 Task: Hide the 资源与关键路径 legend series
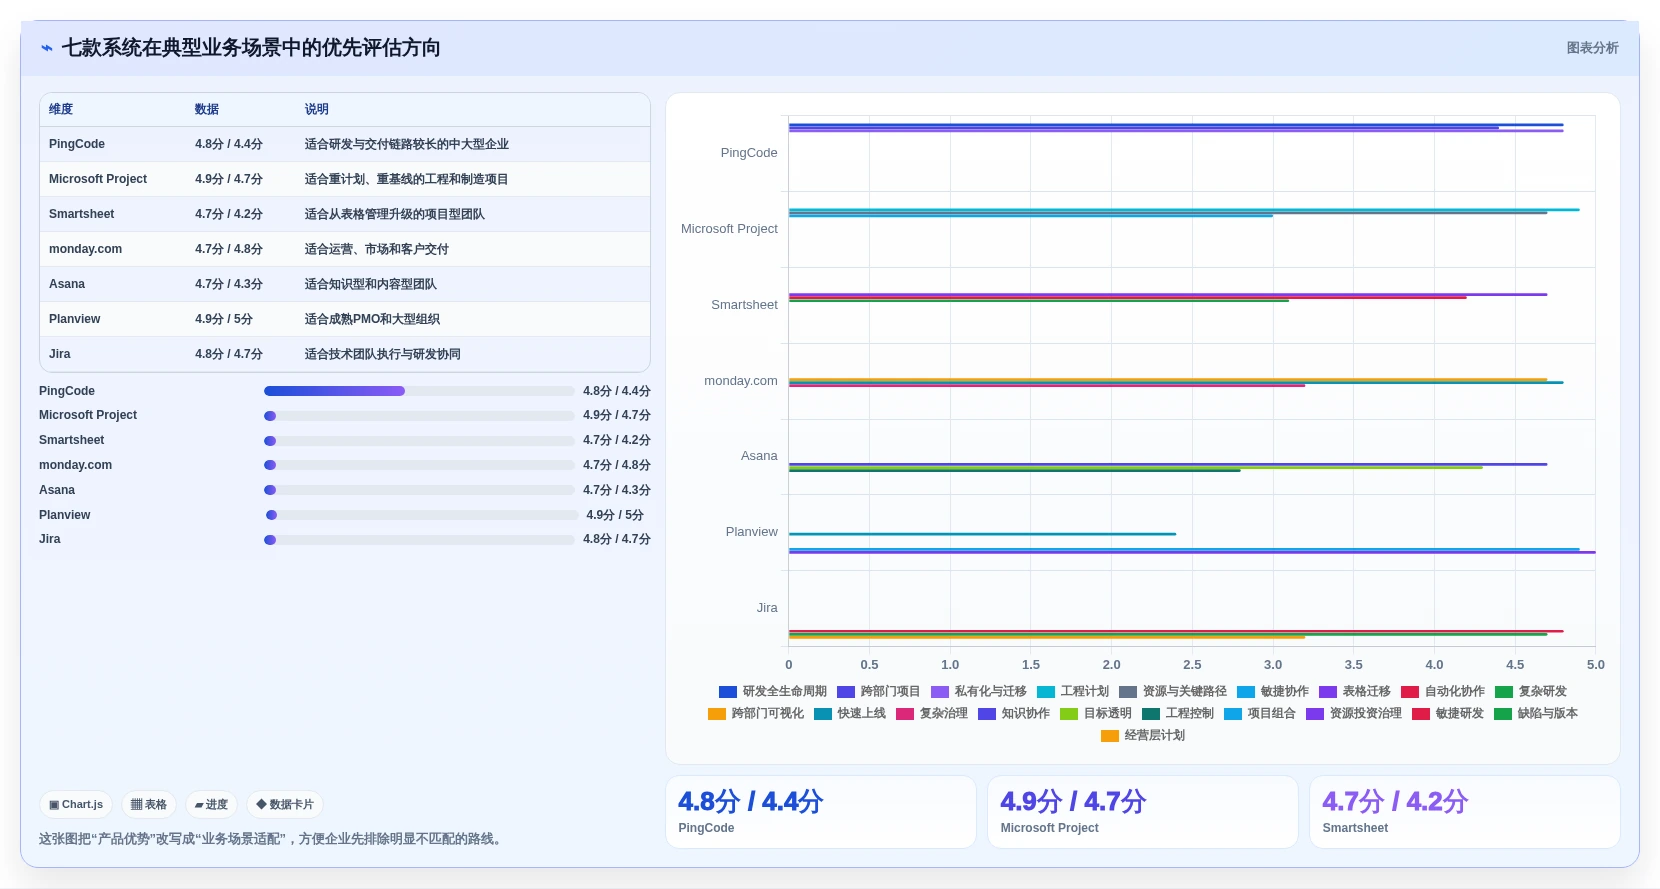coord(1173,691)
